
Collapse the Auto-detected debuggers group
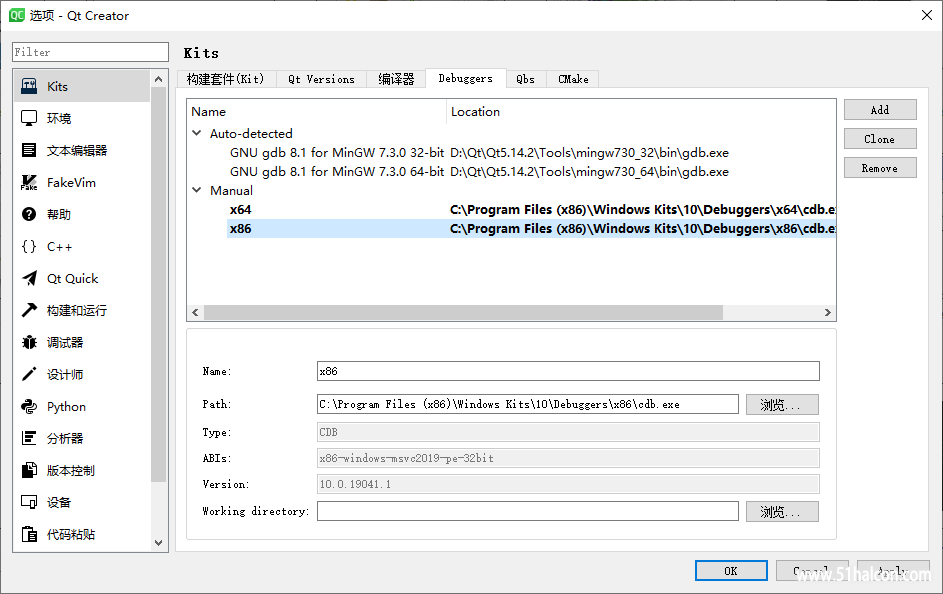tap(197, 133)
